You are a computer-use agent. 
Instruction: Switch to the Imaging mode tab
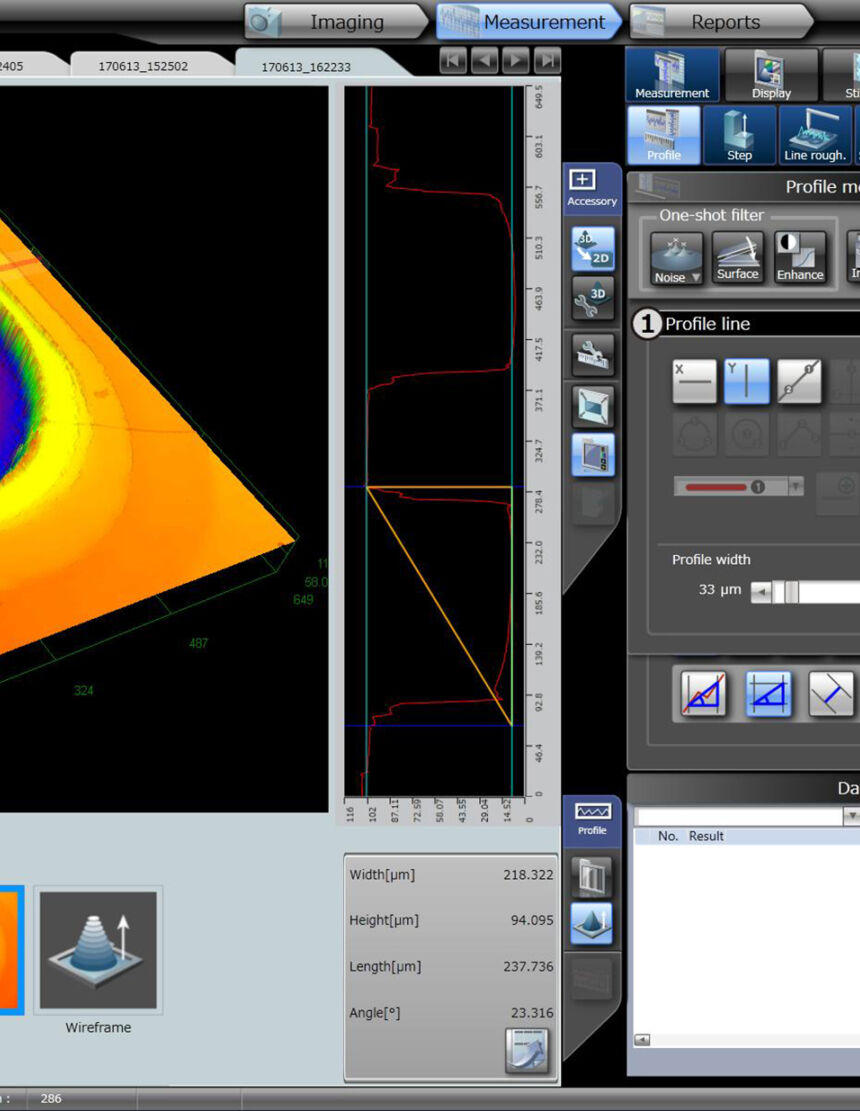(336, 22)
